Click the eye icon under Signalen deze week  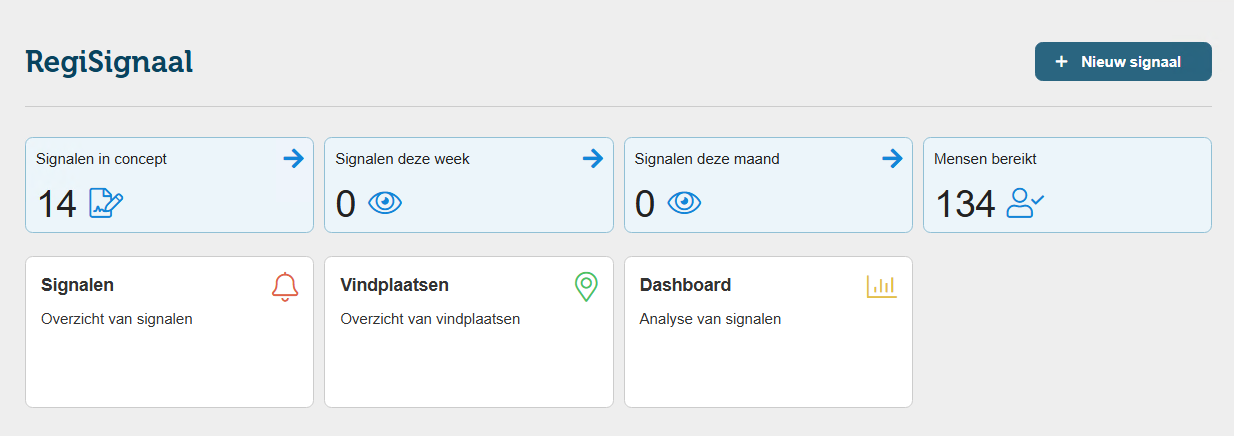385,203
